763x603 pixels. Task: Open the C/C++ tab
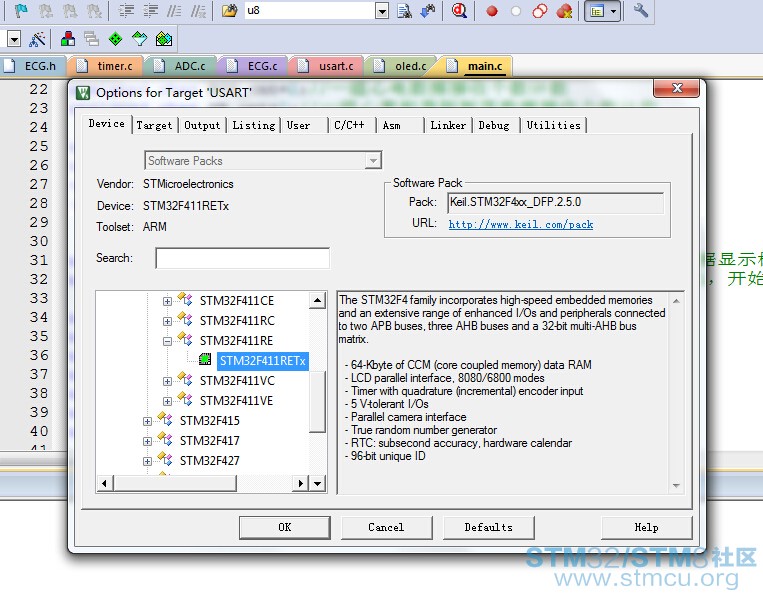point(349,126)
